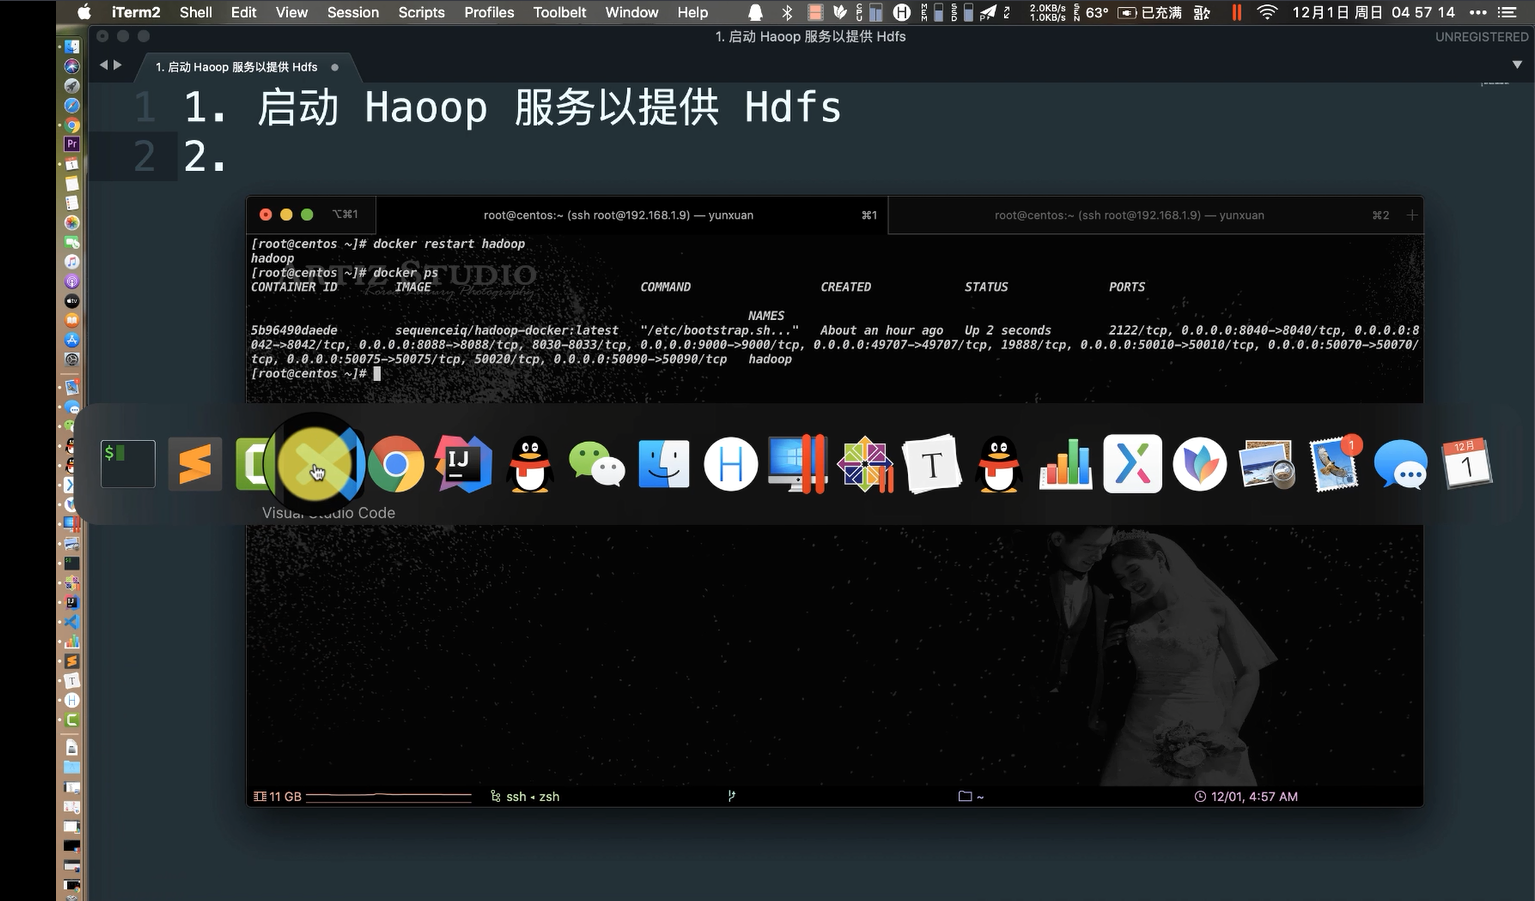Viewport: 1535px width, 901px height.
Task: Click line 1 text '1. 启动 Haoop 服务以提供 Hdfs'
Action: coord(512,107)
